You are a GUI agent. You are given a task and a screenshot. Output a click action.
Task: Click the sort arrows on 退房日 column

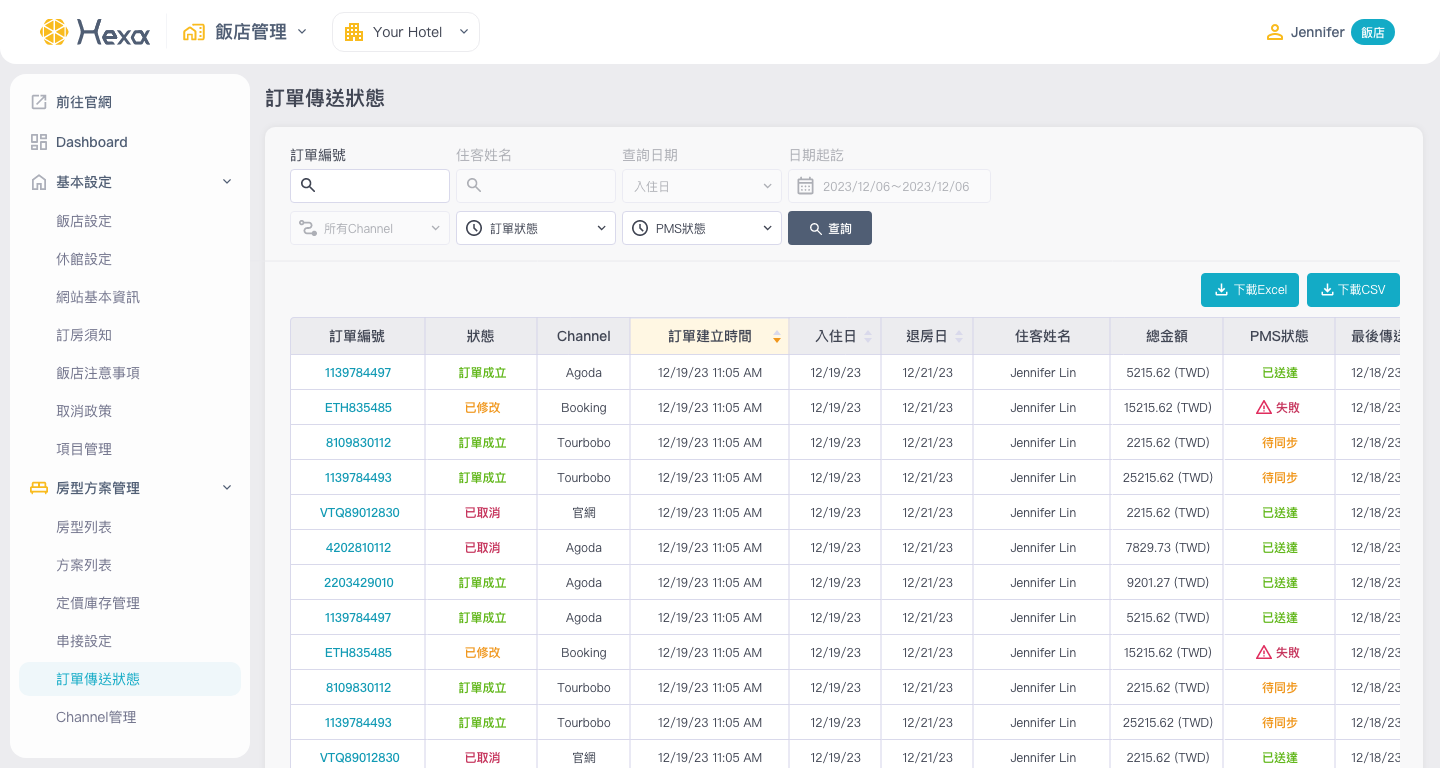959,337
